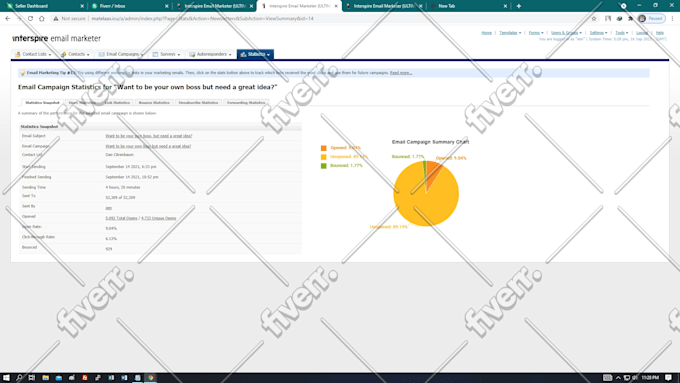
Task: Click the Dan Citrenbaum contact list value
Action: pyautogui.click(x=119, y=155)
